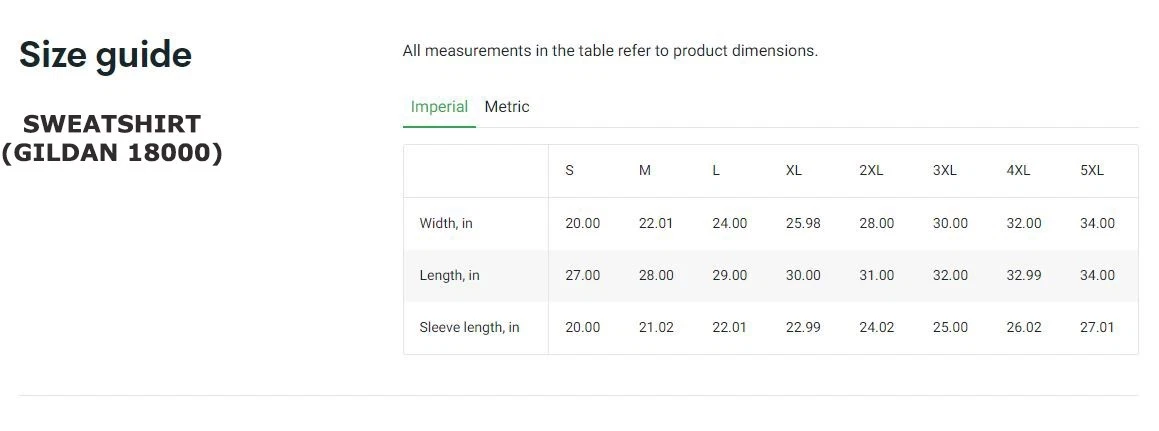The image size is (1159, 431).
Task: Click the 22.01 width value for M
Action: (x=656, y=224)
